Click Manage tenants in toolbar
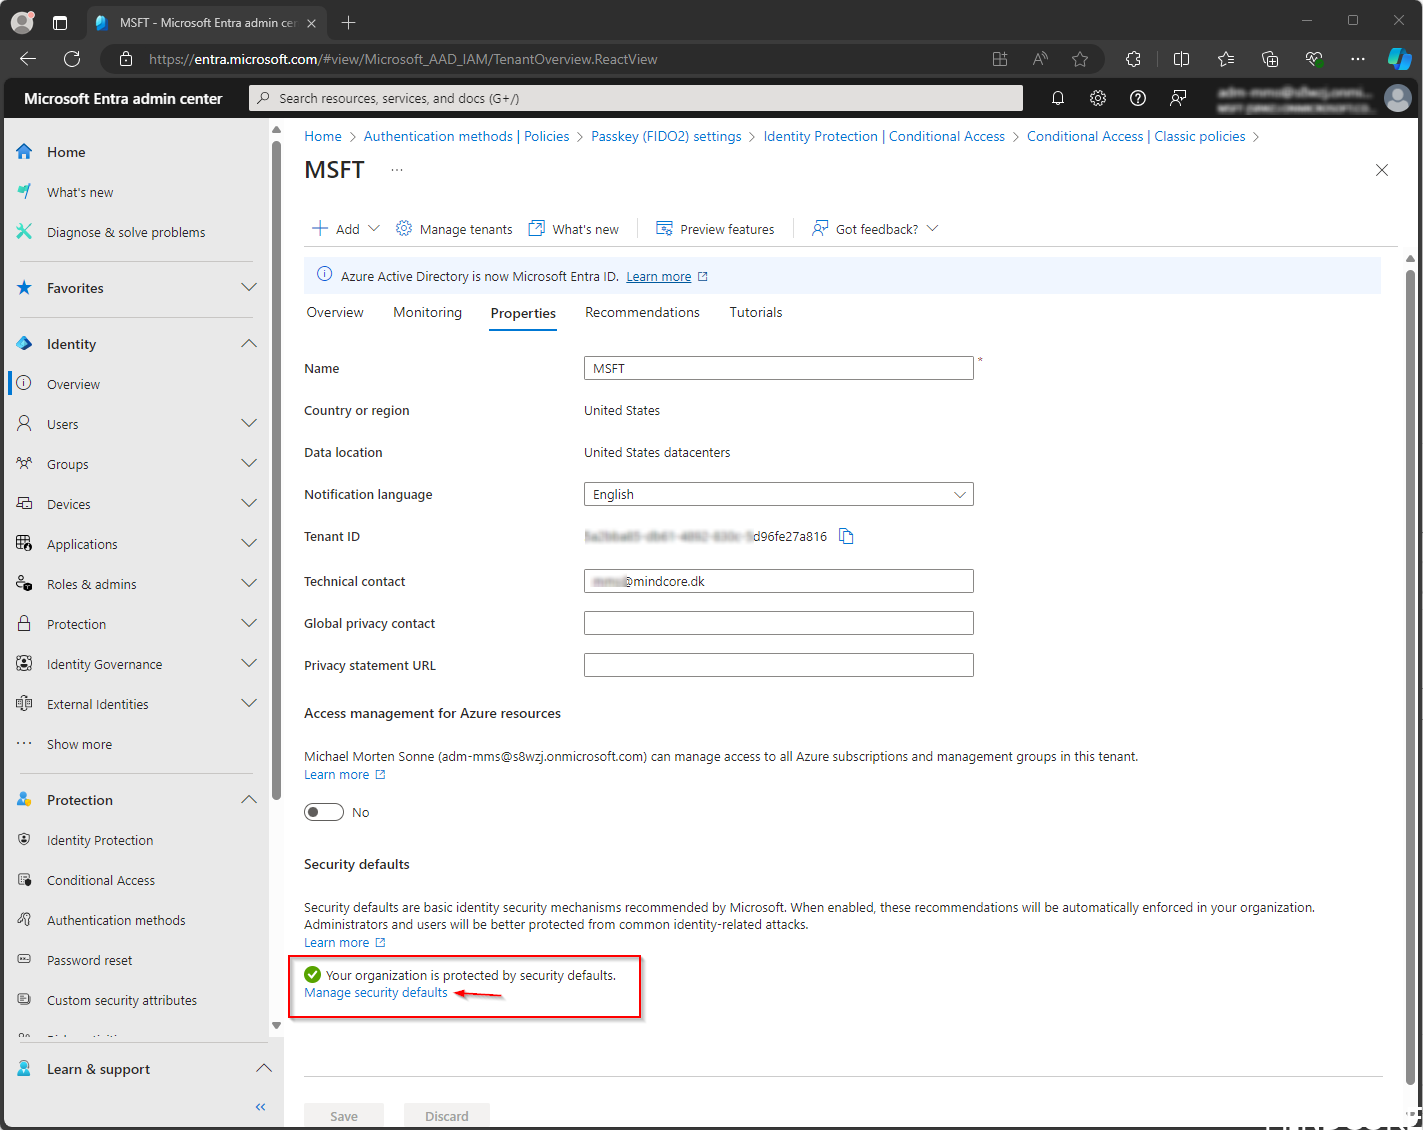The height and width of the screenshot is (1130, 1423). (x=454, y=229)
